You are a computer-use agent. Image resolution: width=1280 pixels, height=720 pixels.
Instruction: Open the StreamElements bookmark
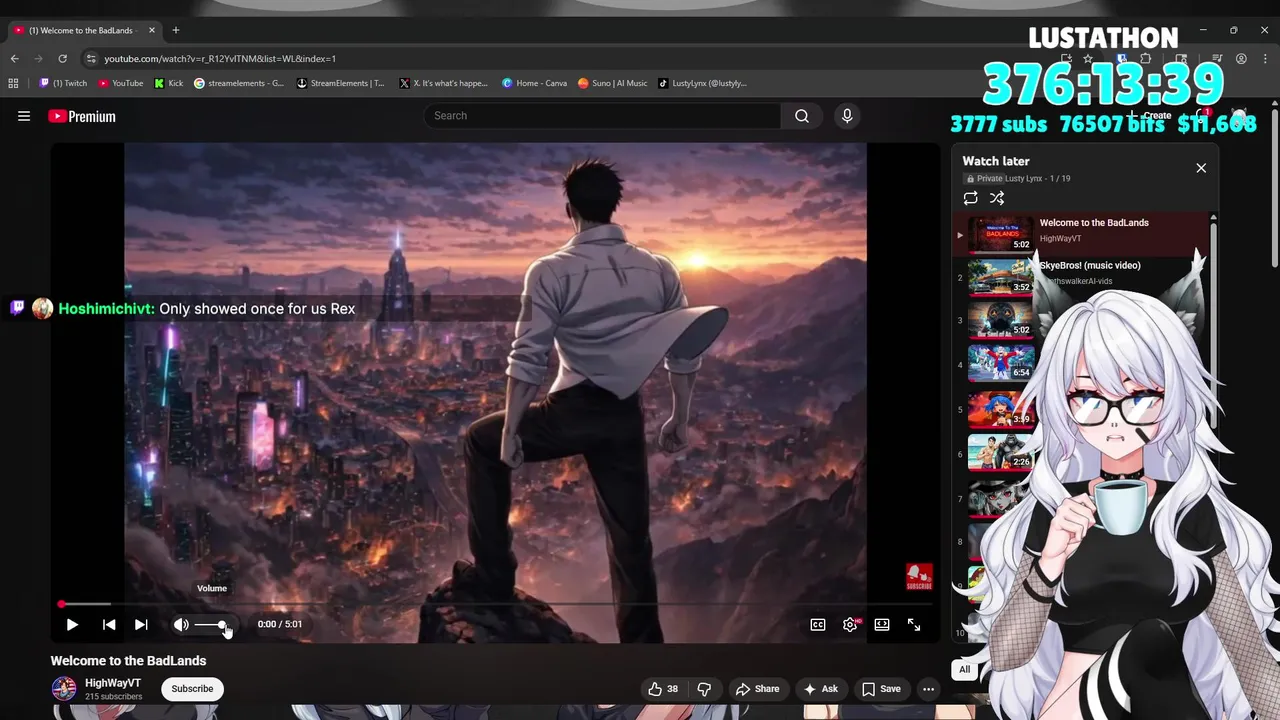341,83
